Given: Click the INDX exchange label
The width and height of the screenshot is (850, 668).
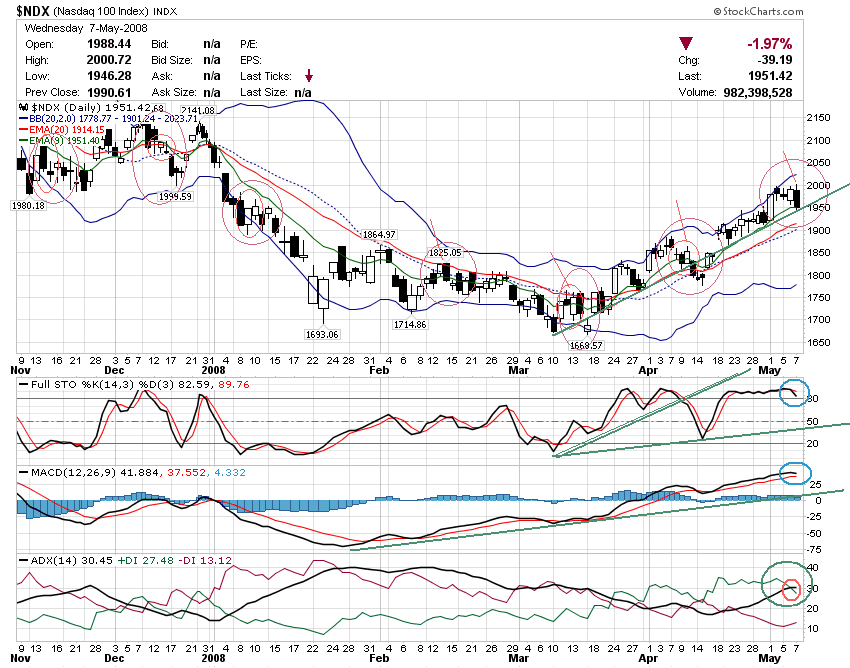Looking at the screenshot, I should tap(165, 11).
